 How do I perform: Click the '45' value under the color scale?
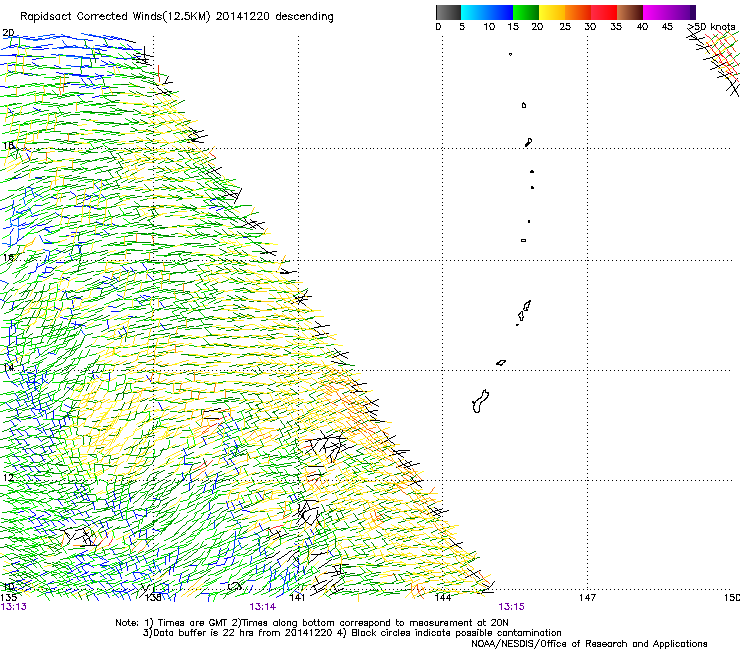(x=667, y=27)
